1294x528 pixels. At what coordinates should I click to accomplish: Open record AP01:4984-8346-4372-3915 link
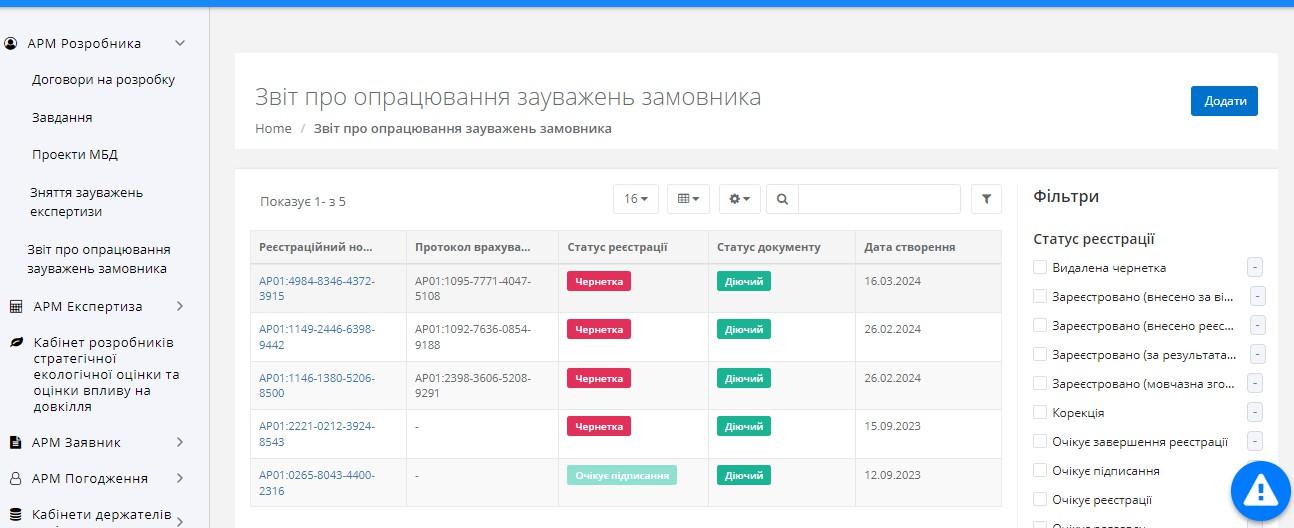[316, 288]
